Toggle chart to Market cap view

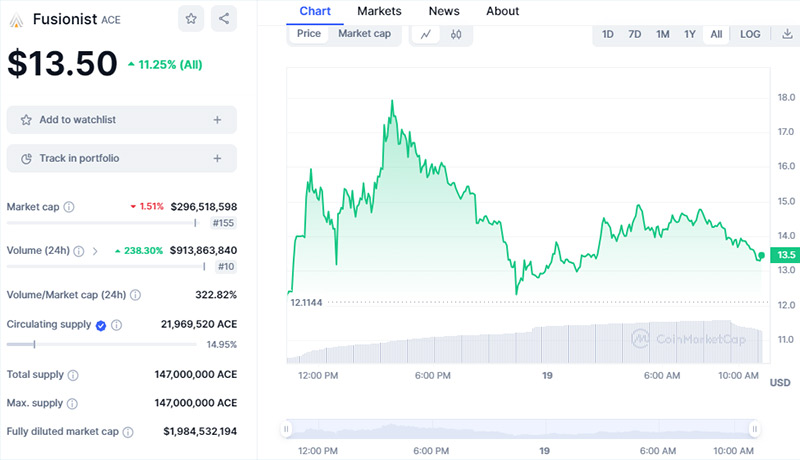click(x=364, y=34)
